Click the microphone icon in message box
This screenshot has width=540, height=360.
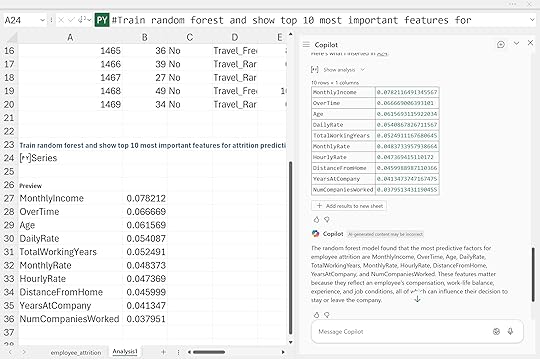coord(510,331)
